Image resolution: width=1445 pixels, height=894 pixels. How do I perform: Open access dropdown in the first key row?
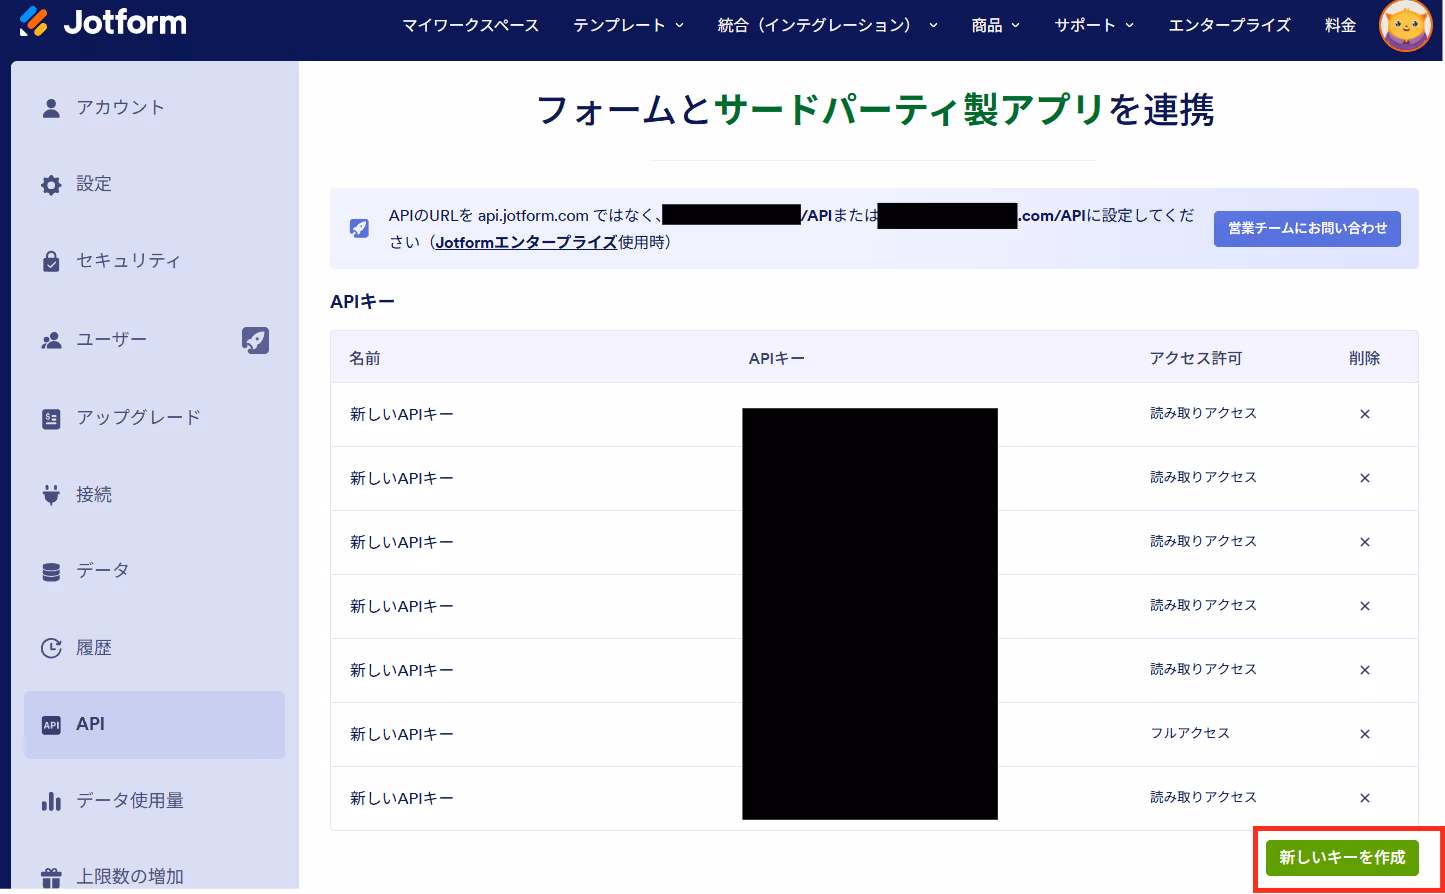(1203, 413)
